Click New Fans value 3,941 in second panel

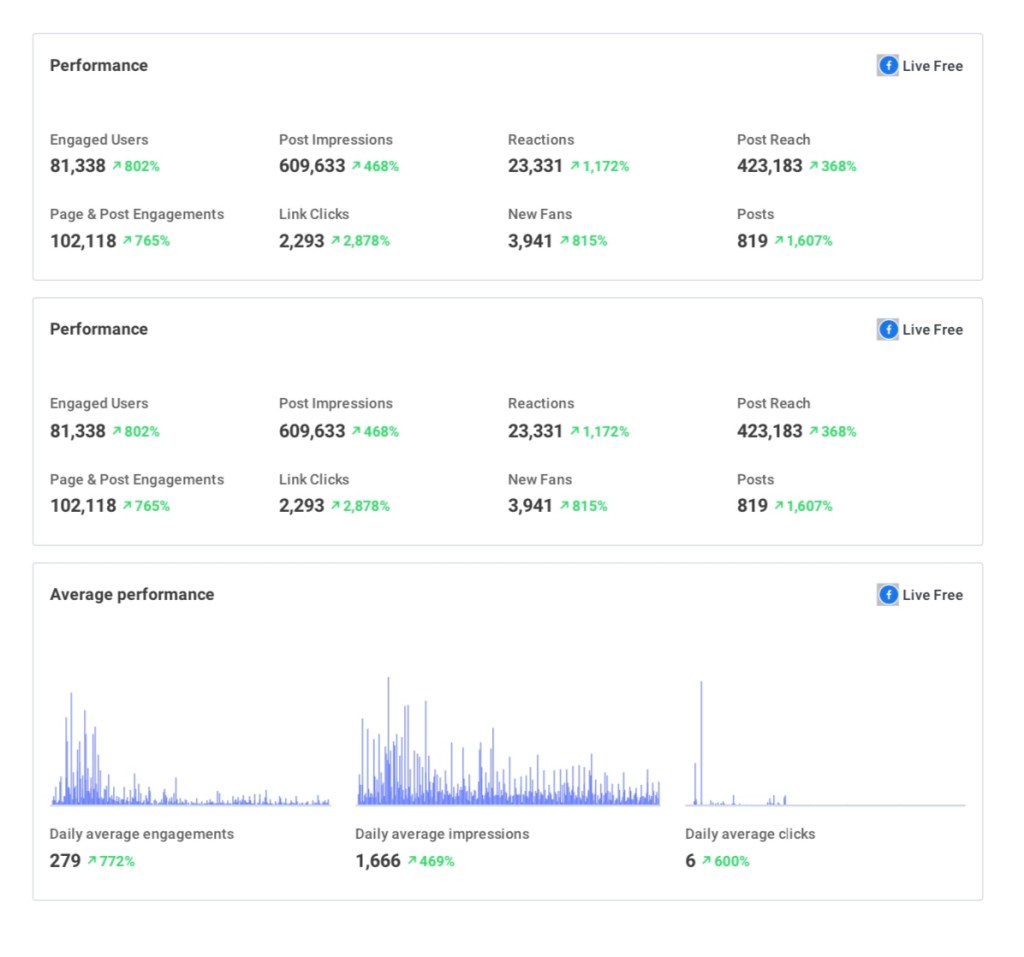530,506
